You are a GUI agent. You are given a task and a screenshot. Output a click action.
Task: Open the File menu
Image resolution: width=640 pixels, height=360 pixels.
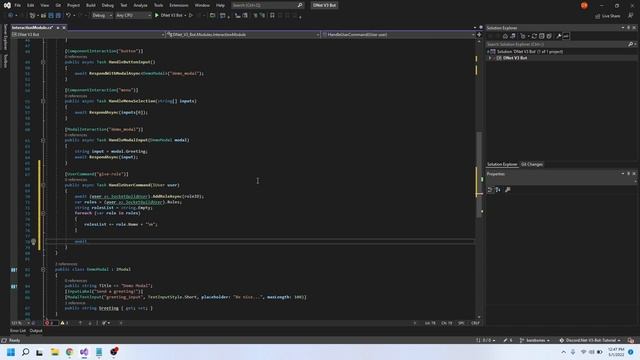coord(17,5)
